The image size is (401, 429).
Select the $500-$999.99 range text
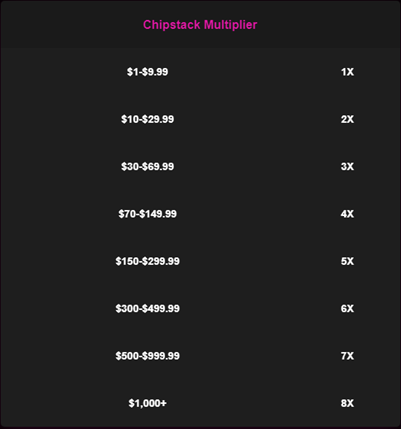point(147,356)
